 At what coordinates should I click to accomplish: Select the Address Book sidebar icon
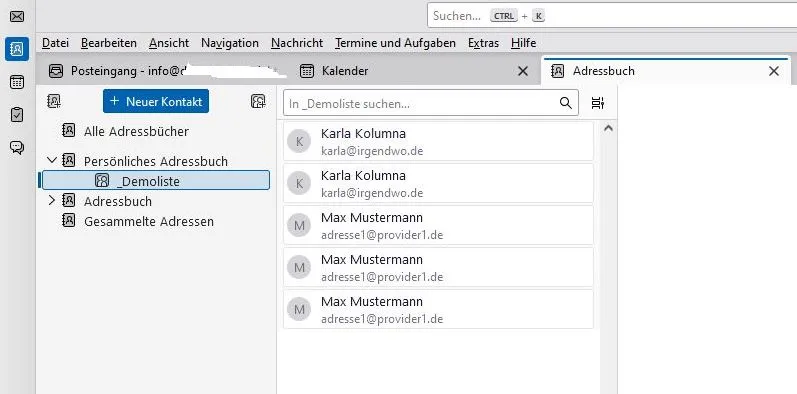[x=17, y=49]
